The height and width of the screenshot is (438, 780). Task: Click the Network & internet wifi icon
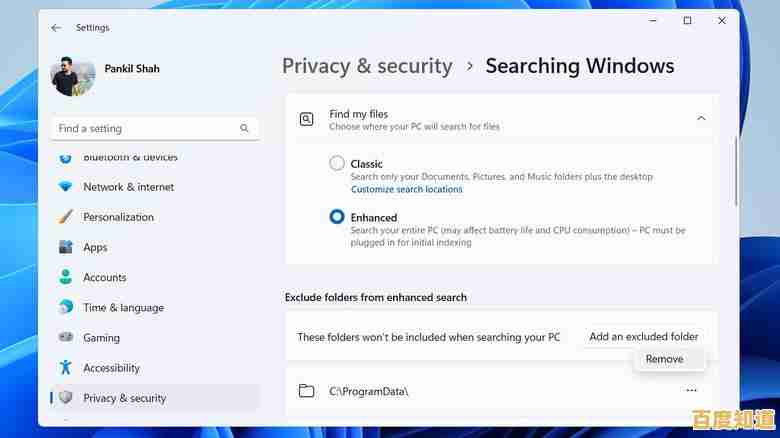pyautogui.click(x=66, y=187)
